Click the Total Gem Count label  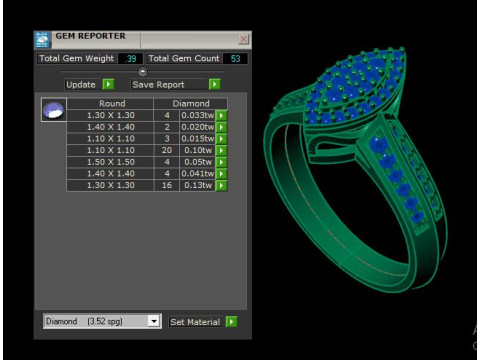(184, 59)
